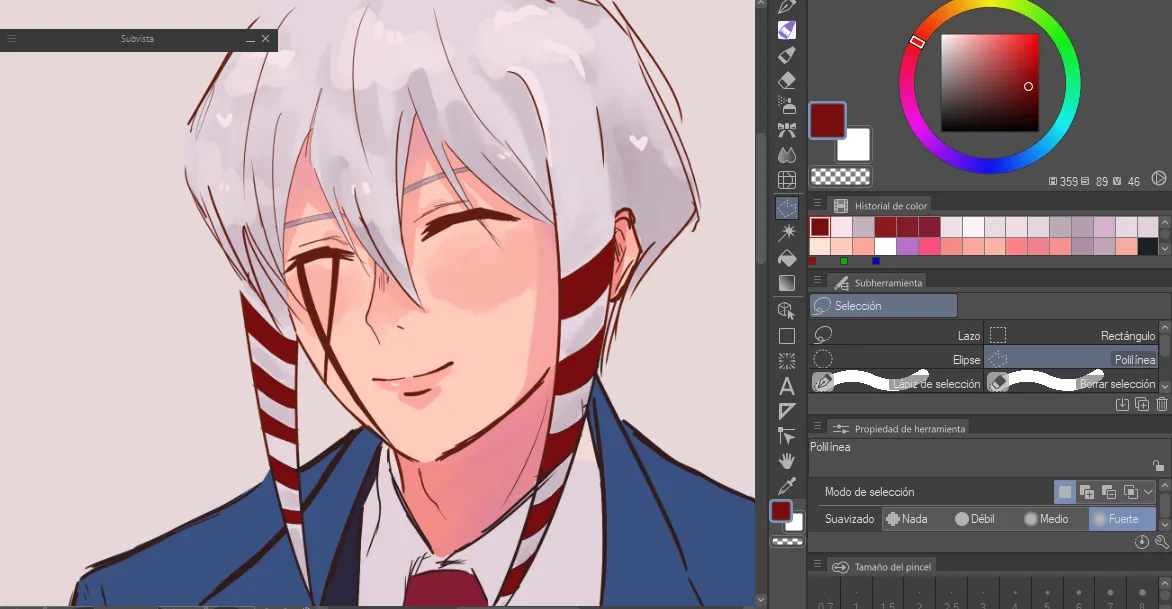
Task: Select the Gradient tool
Action: tap(786, 283)
